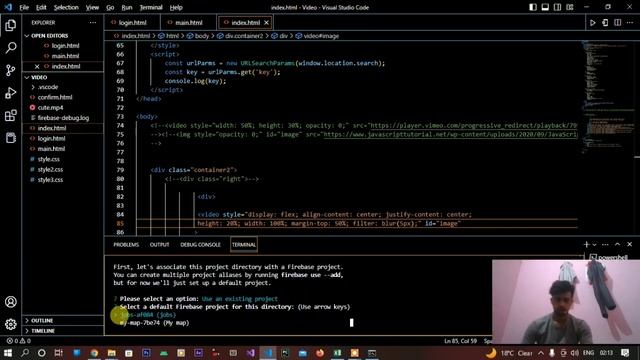Toggle the secondary sidebar layout button

coord(557,7)
